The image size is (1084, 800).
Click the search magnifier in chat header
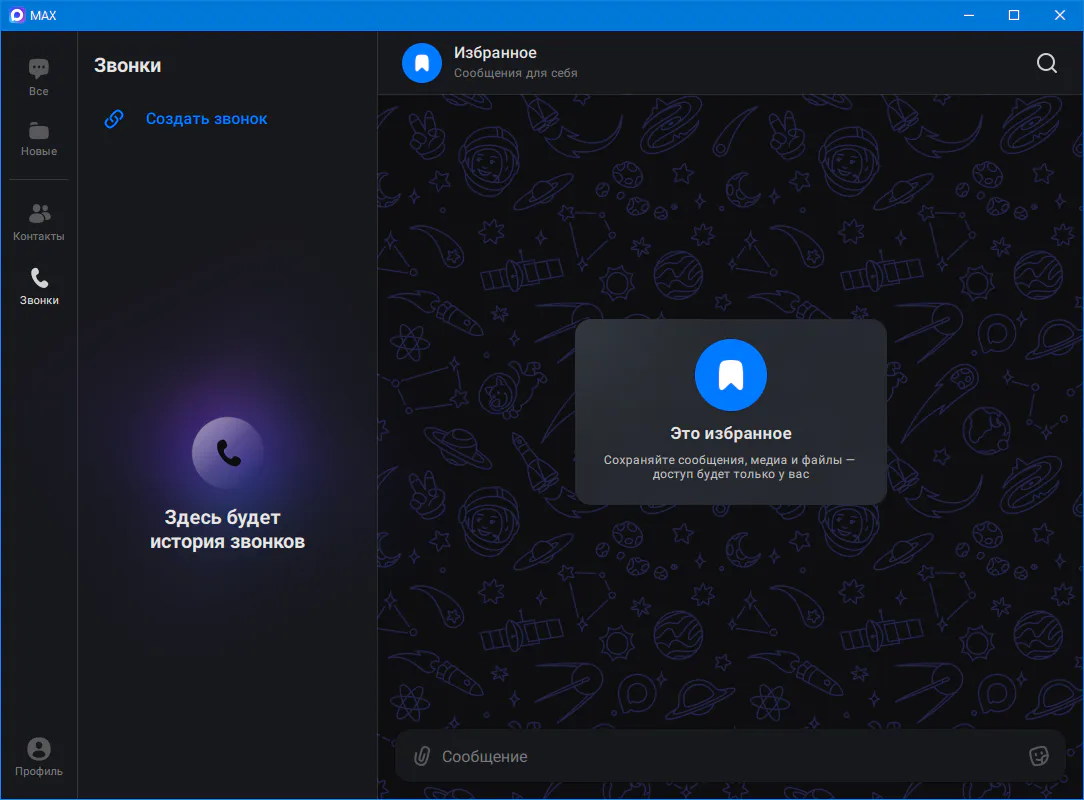[x=1046, y=63]
